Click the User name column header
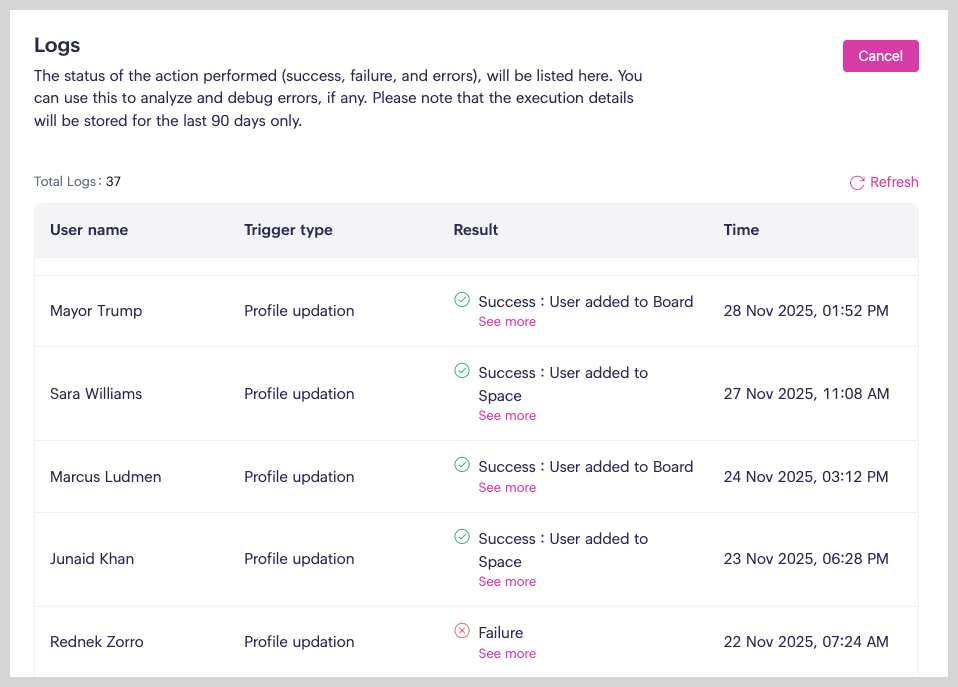Viewport: 958px width, 687px height. click(89, 230)
